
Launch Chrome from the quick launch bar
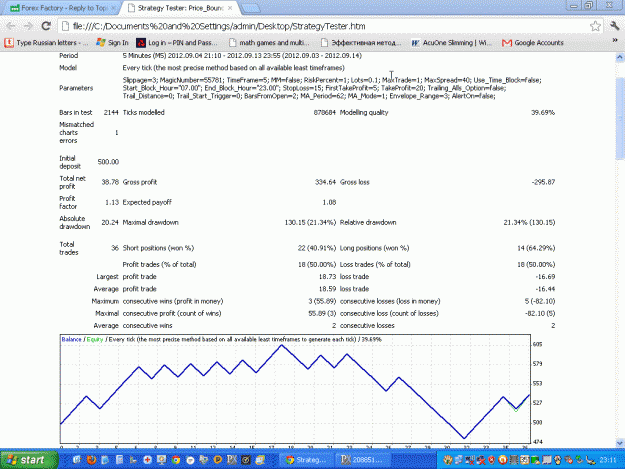(x=176, y=460)
